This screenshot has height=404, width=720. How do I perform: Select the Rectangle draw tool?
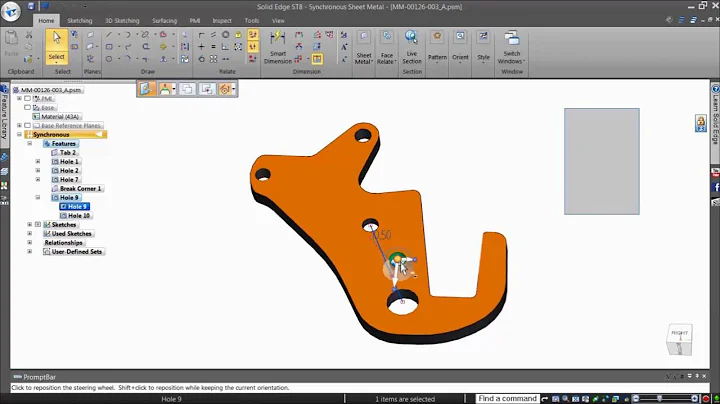pyautogui.click(x=109, y=47)
